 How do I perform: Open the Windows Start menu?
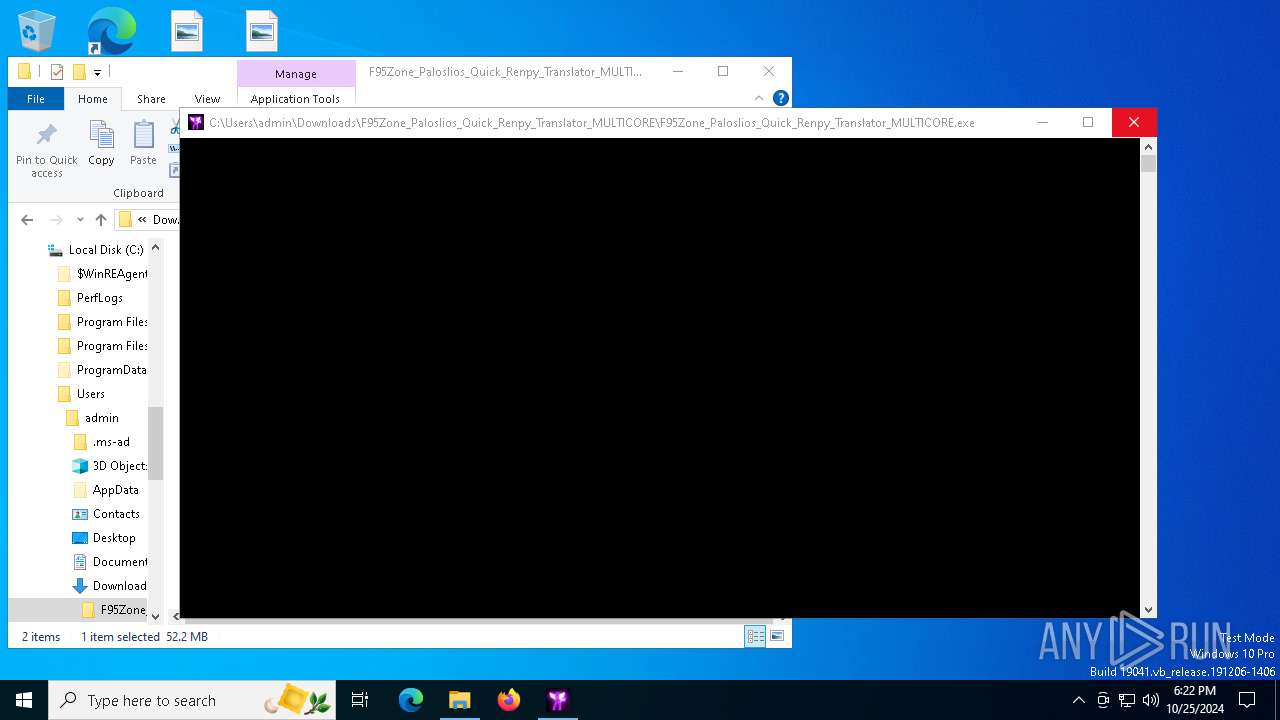24,700
